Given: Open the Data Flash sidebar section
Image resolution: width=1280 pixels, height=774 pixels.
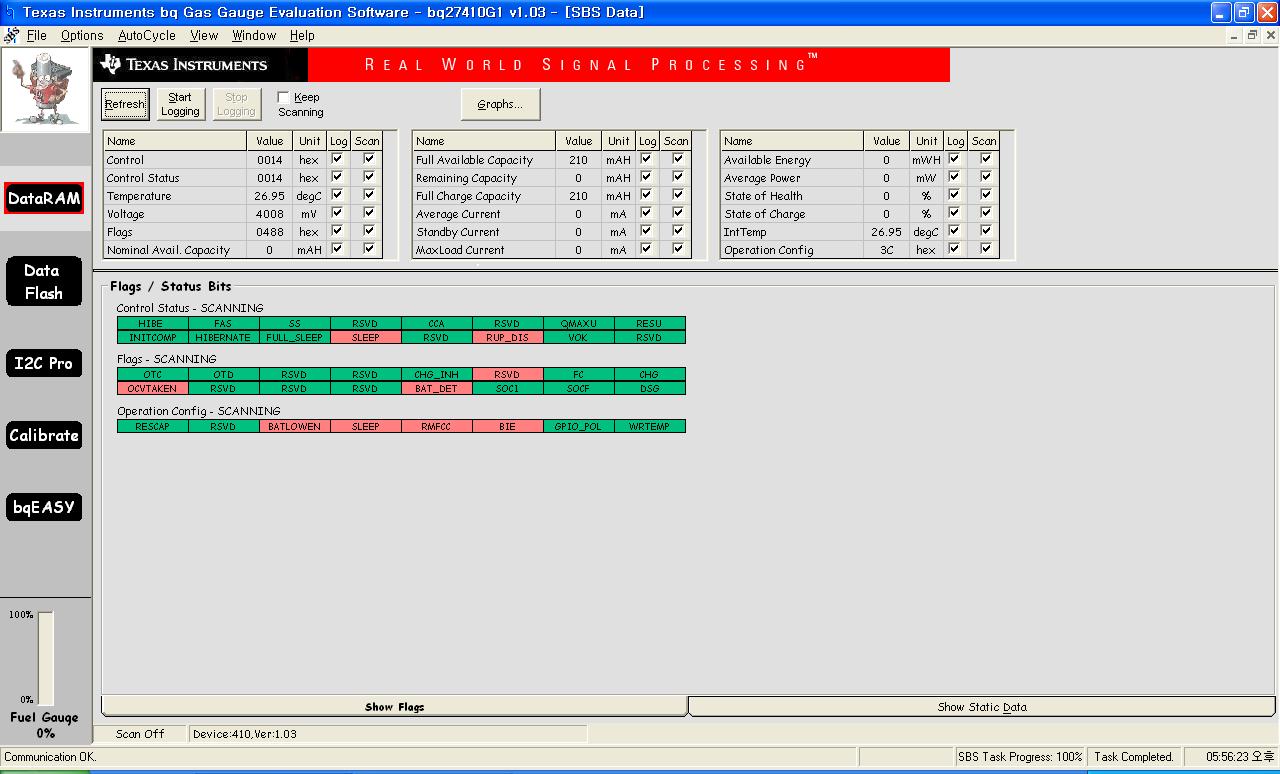Looking at the screenshot, I should [44, 282].
